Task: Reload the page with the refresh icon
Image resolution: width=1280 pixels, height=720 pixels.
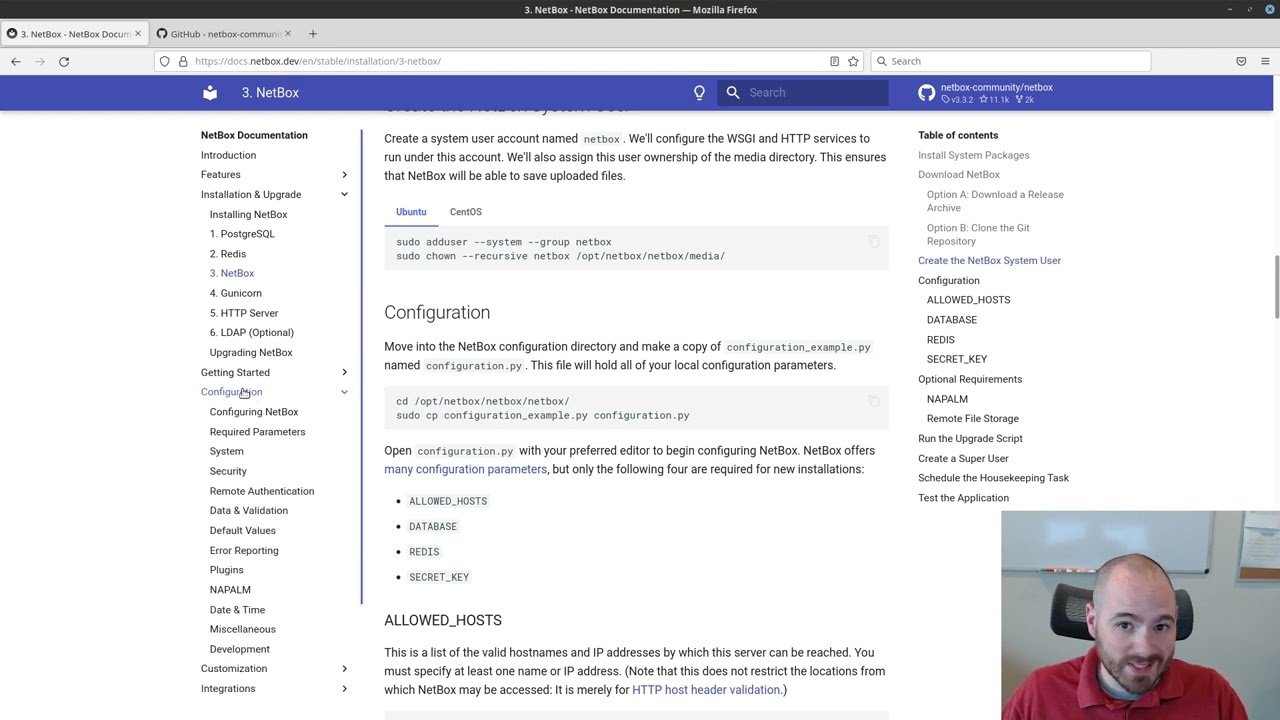Action: [64, 61]
